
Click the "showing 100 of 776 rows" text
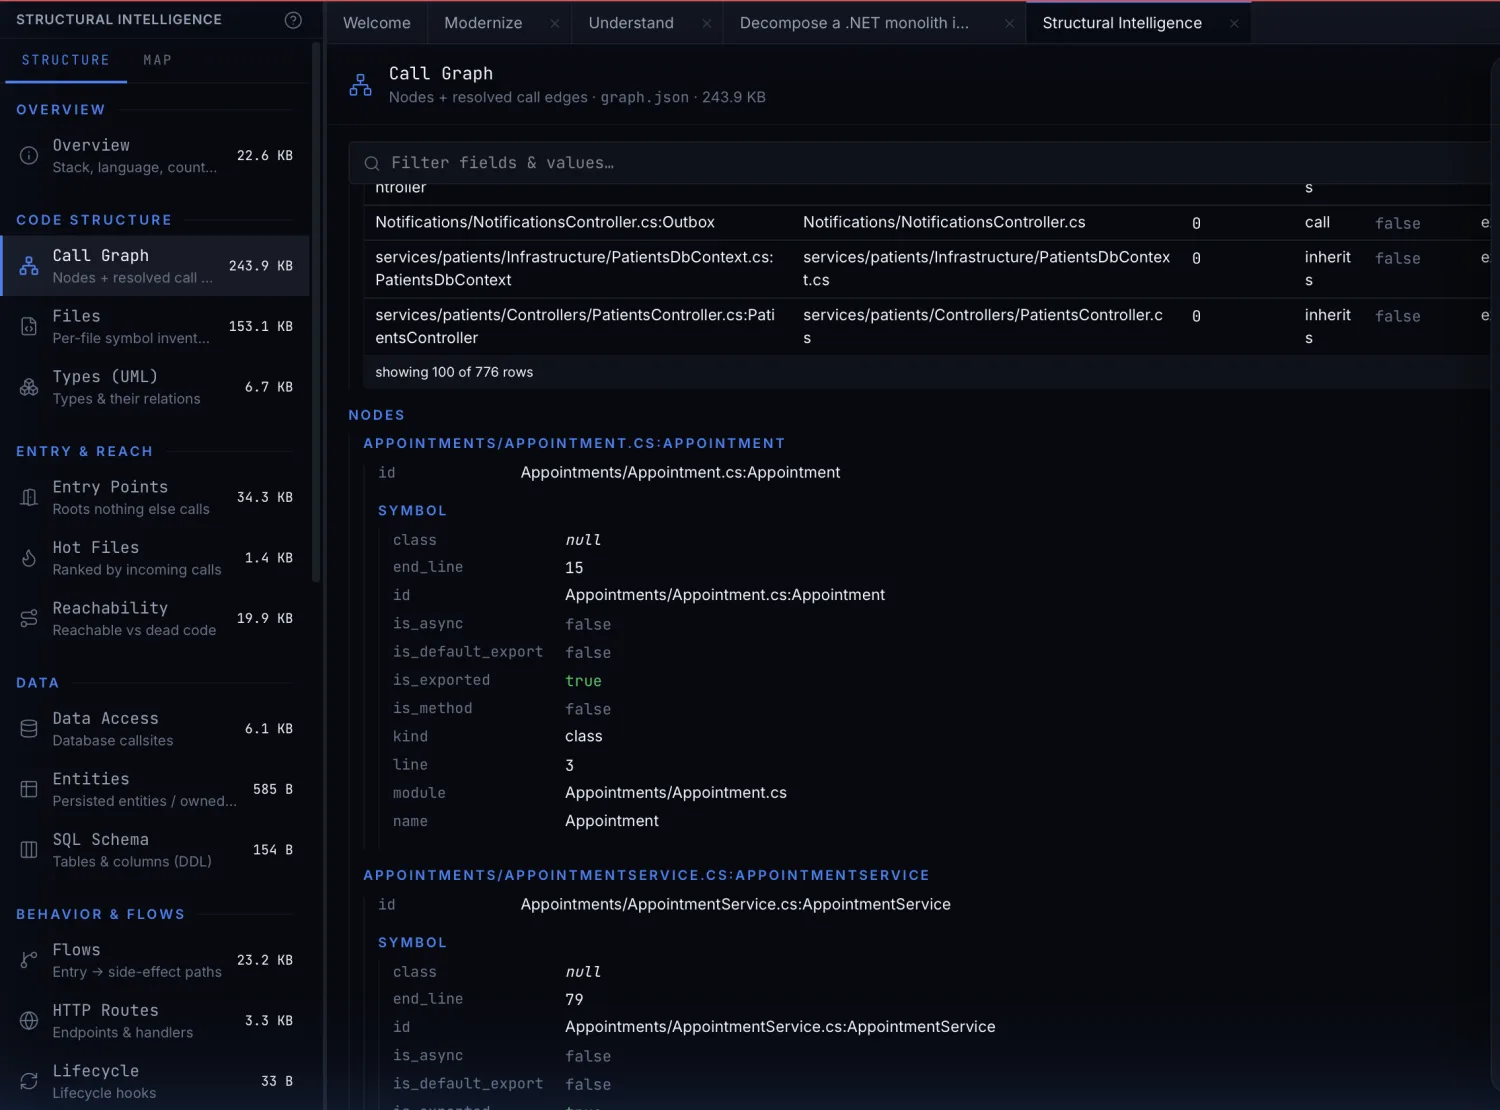pyautogui.click(x=454, y=372)
